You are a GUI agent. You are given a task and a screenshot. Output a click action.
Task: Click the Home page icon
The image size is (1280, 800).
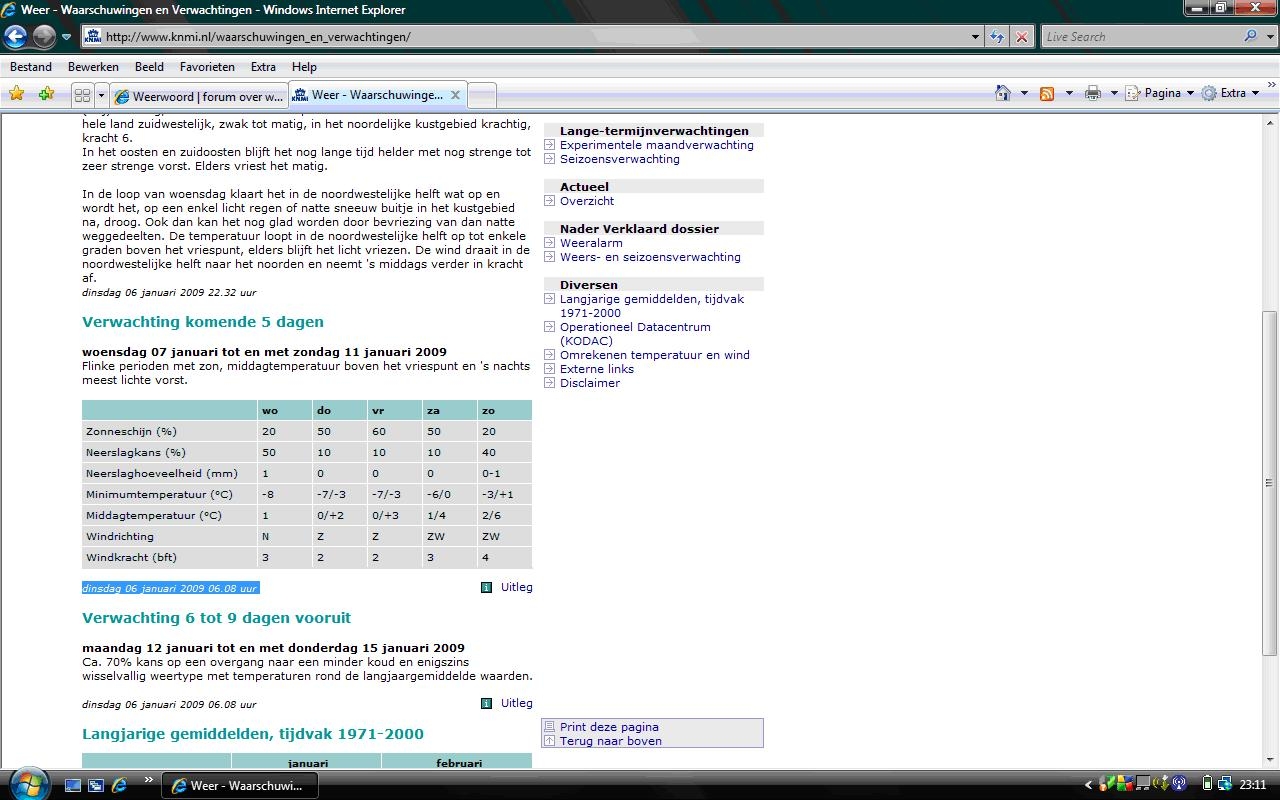coord(1003,93)
